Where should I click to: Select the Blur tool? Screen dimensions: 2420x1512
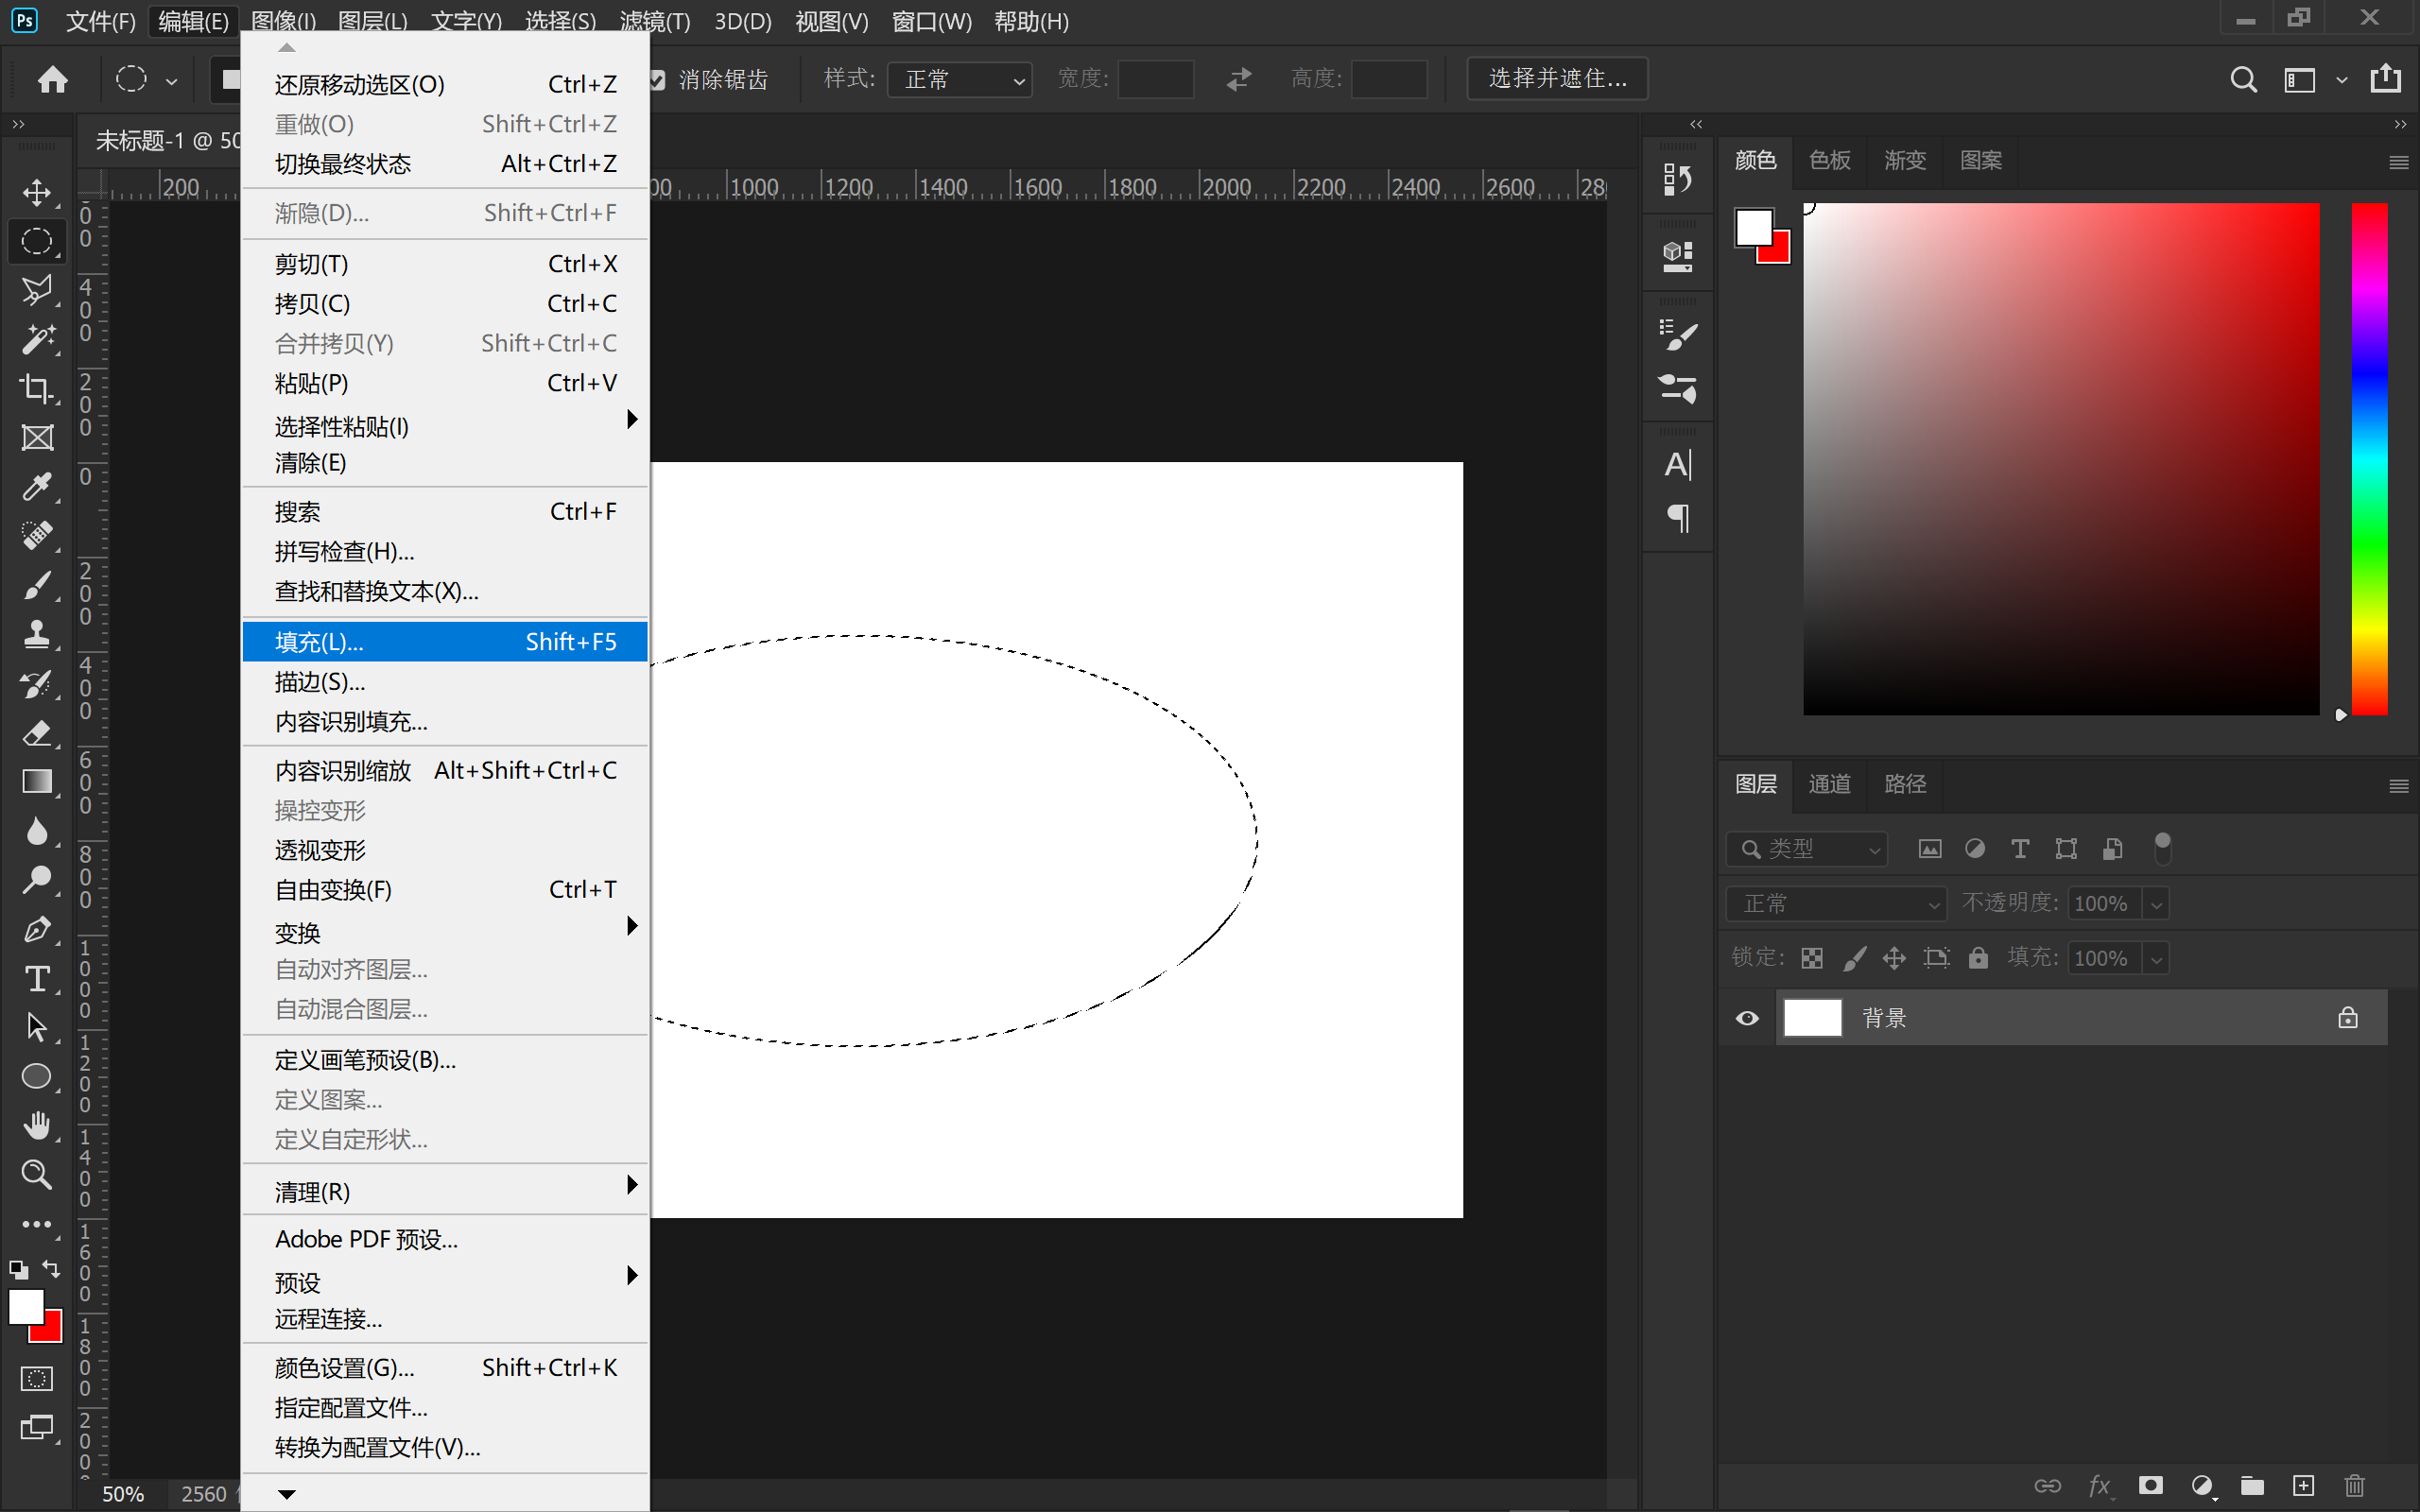click(37, 831)
